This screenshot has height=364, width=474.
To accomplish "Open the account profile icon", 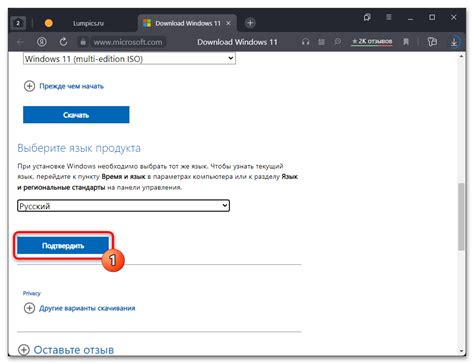I will pyautogui.click(x=42, y=42).
